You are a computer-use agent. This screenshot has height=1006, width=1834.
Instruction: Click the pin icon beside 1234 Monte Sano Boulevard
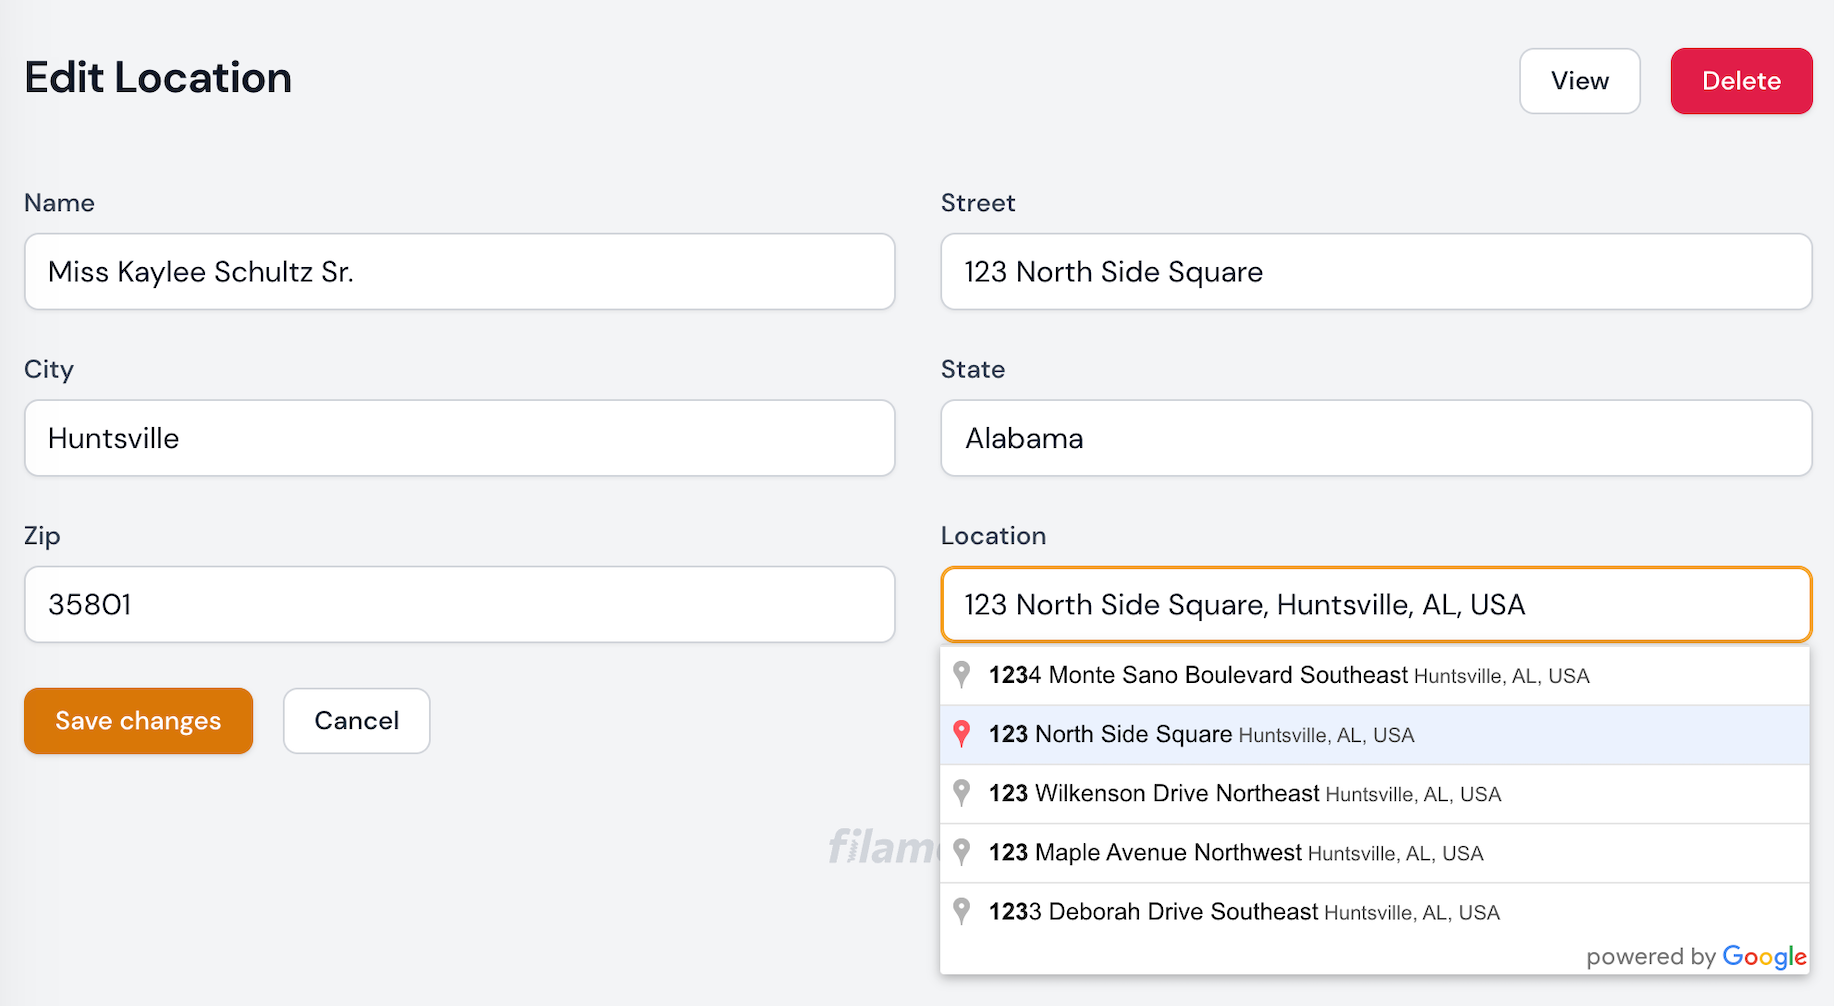961,675
